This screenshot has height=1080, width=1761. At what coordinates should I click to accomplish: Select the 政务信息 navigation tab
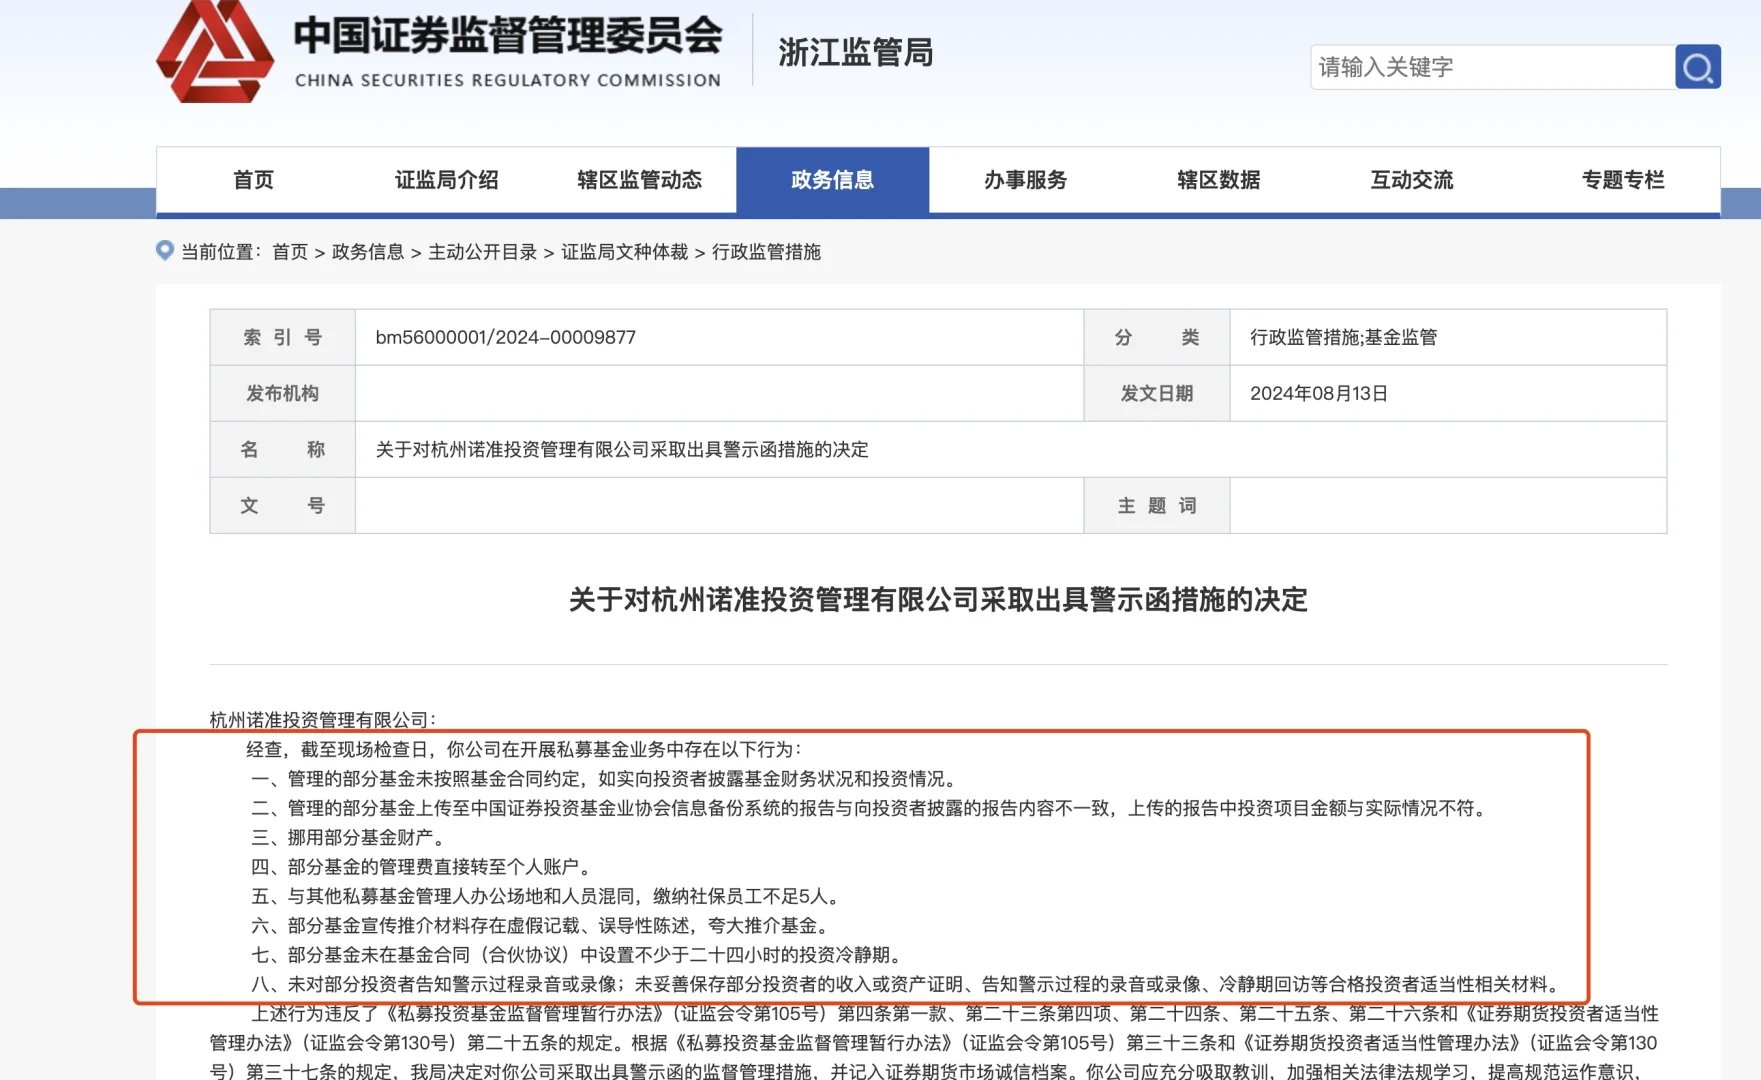click(x=833, y=180)
